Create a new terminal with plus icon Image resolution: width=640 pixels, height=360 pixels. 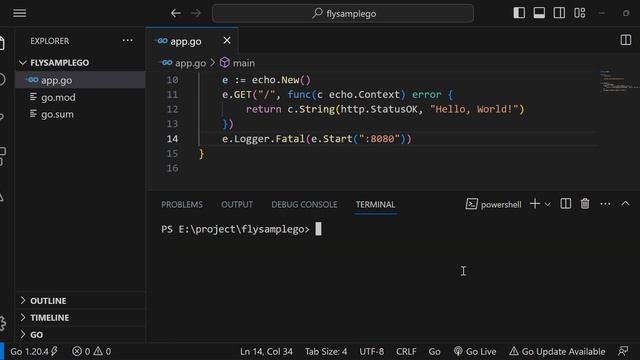click(x=534, y=203)
